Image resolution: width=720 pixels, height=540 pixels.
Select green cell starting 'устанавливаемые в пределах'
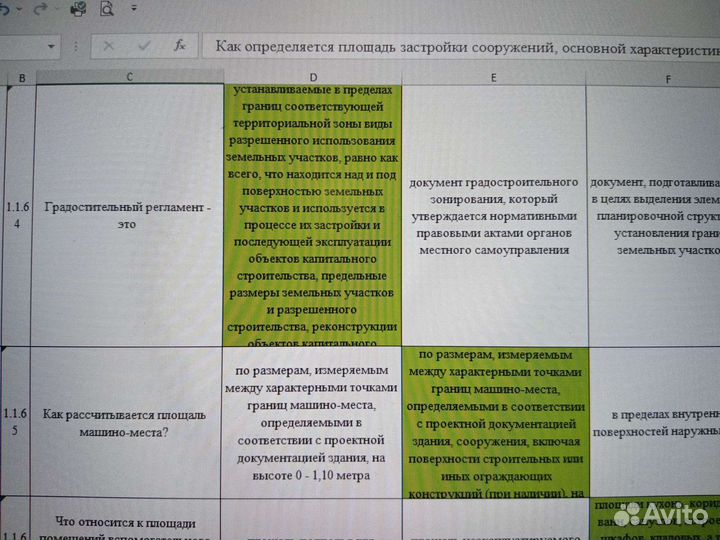point(312,215)
